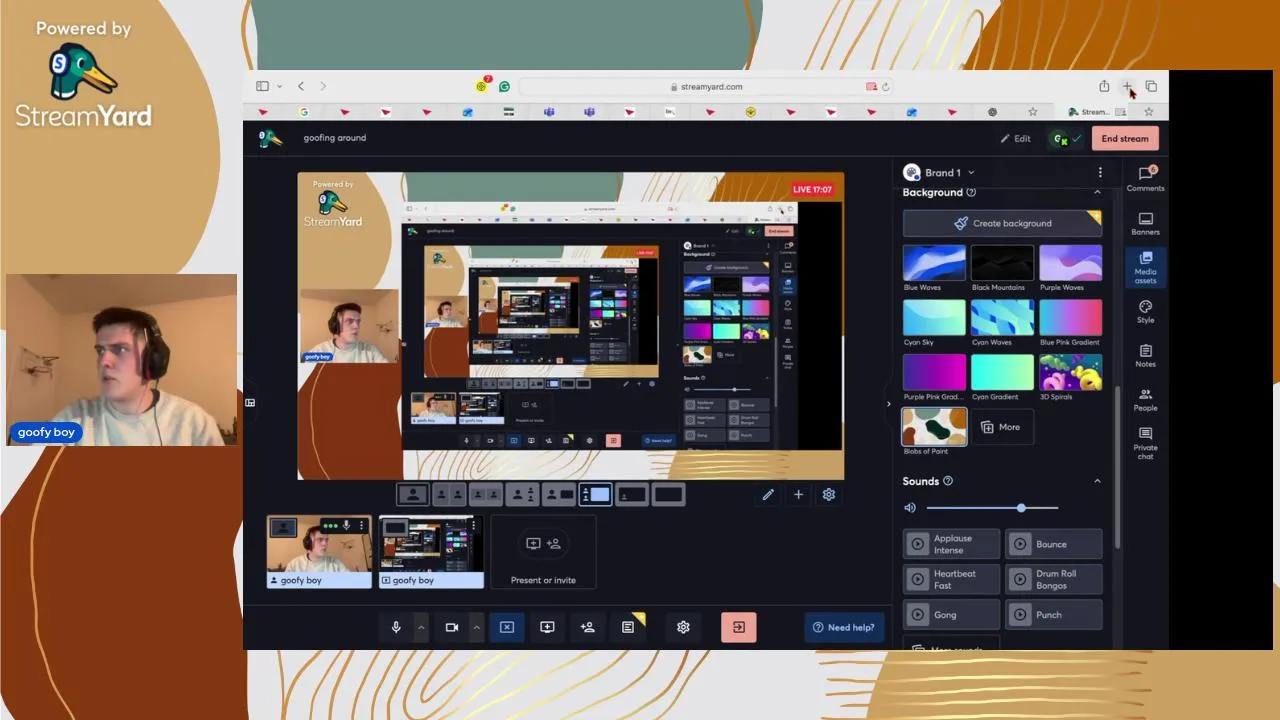1280x720 pixels.
Task: Click the sounds volume speaker icon
Action: pos(910,508)
